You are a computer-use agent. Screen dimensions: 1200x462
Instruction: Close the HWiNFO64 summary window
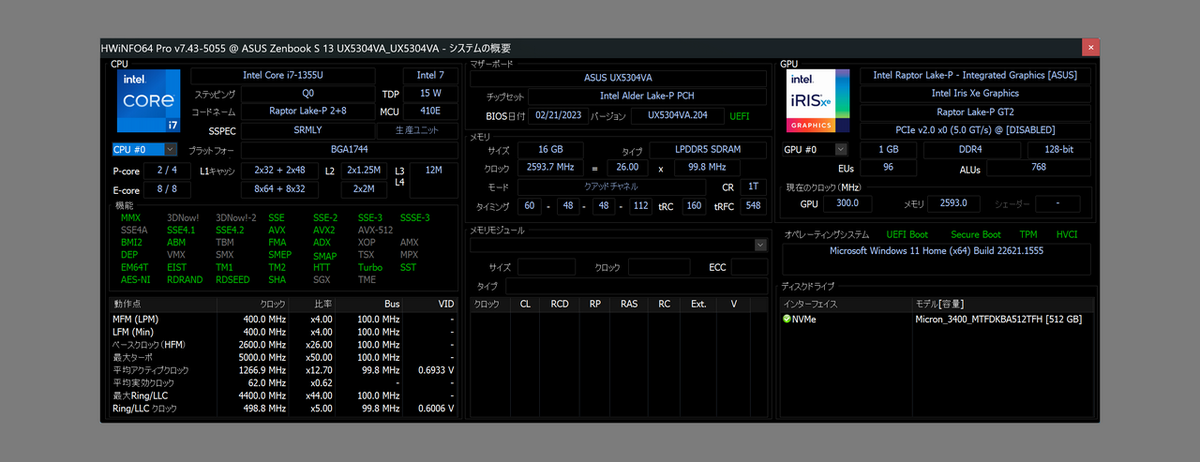coord(1091,48)
